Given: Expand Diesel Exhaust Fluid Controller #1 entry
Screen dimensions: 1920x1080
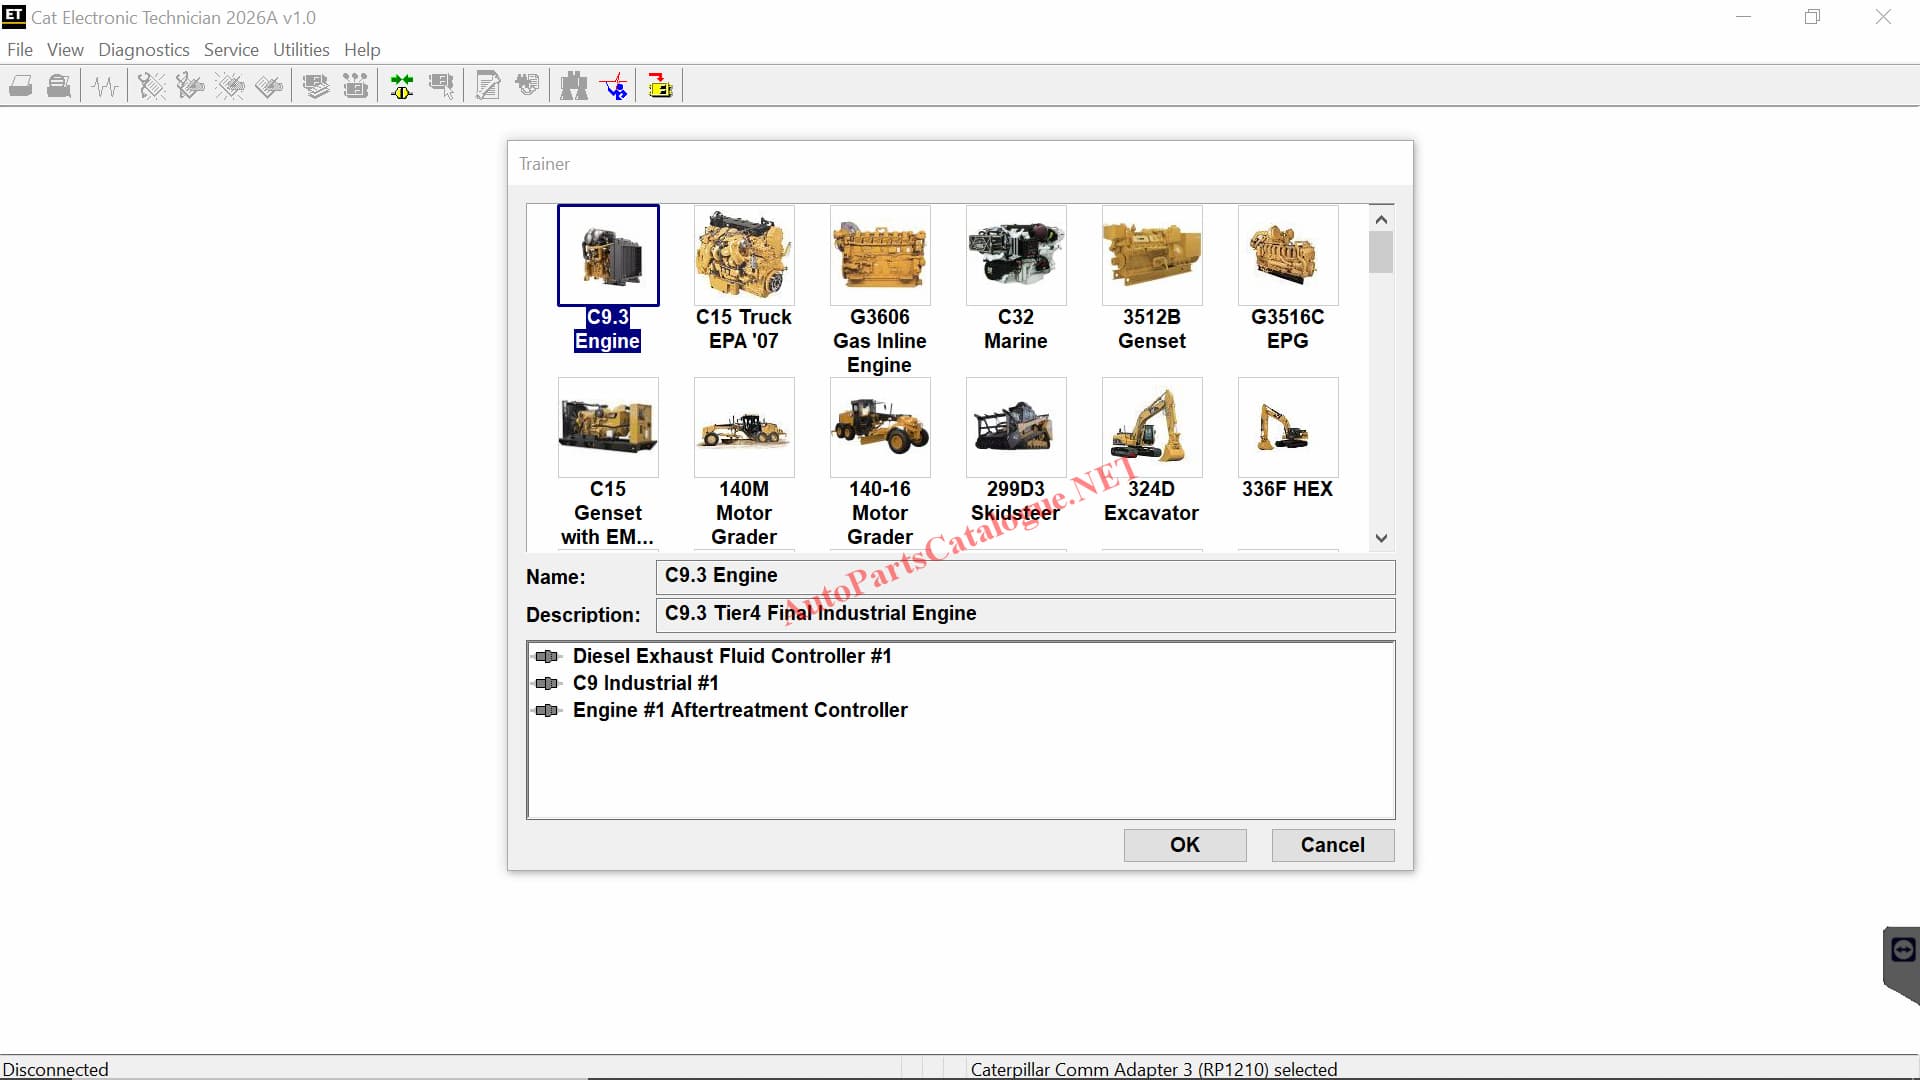Looking at the screenshot, I should 732,656.
